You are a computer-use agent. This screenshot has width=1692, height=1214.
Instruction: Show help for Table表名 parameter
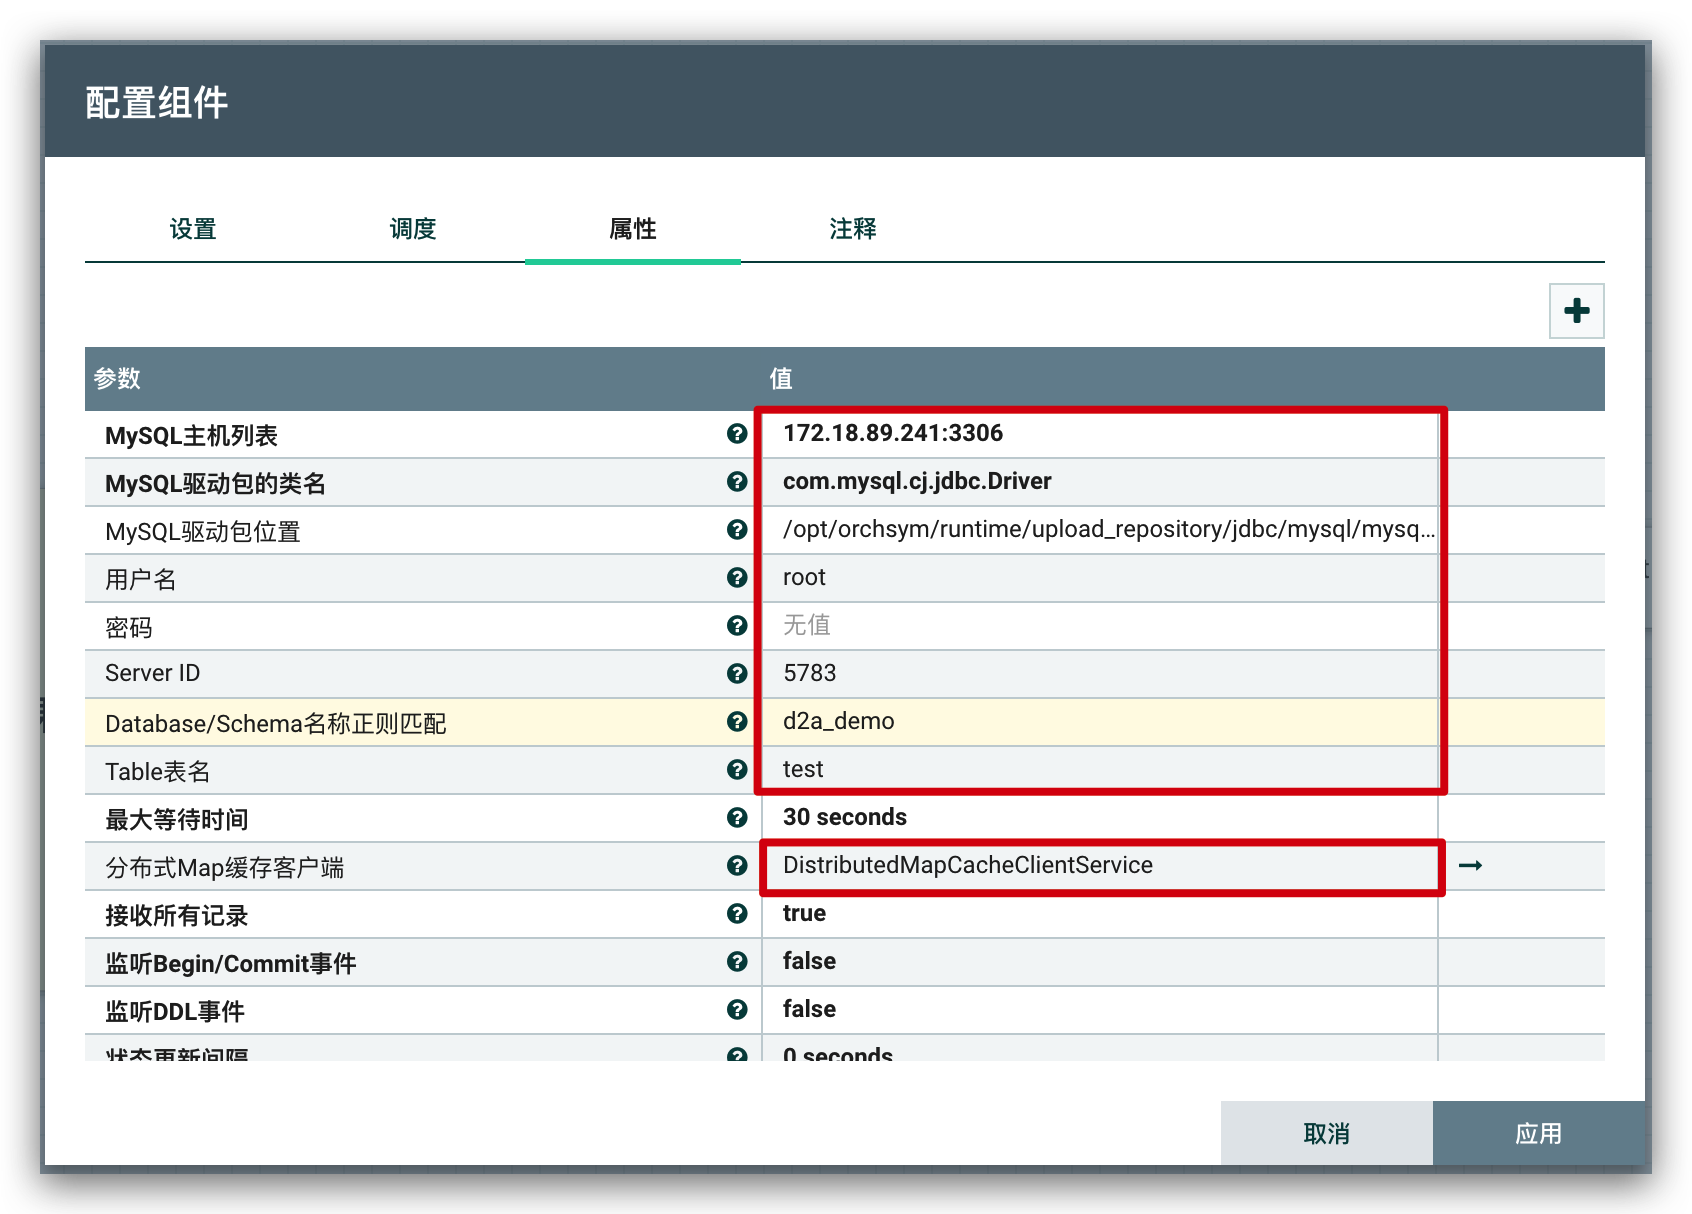point(737,769)
